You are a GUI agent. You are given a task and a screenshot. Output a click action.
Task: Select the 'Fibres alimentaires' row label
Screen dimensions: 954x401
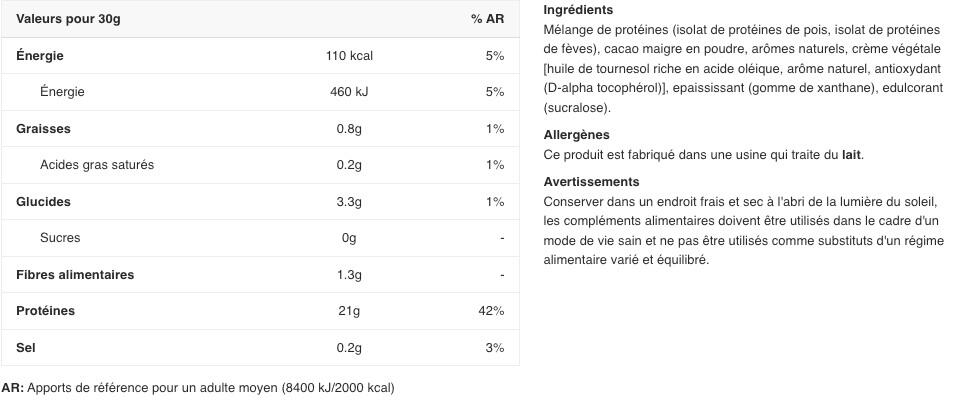pyautogui.click(x=75, y=275)
